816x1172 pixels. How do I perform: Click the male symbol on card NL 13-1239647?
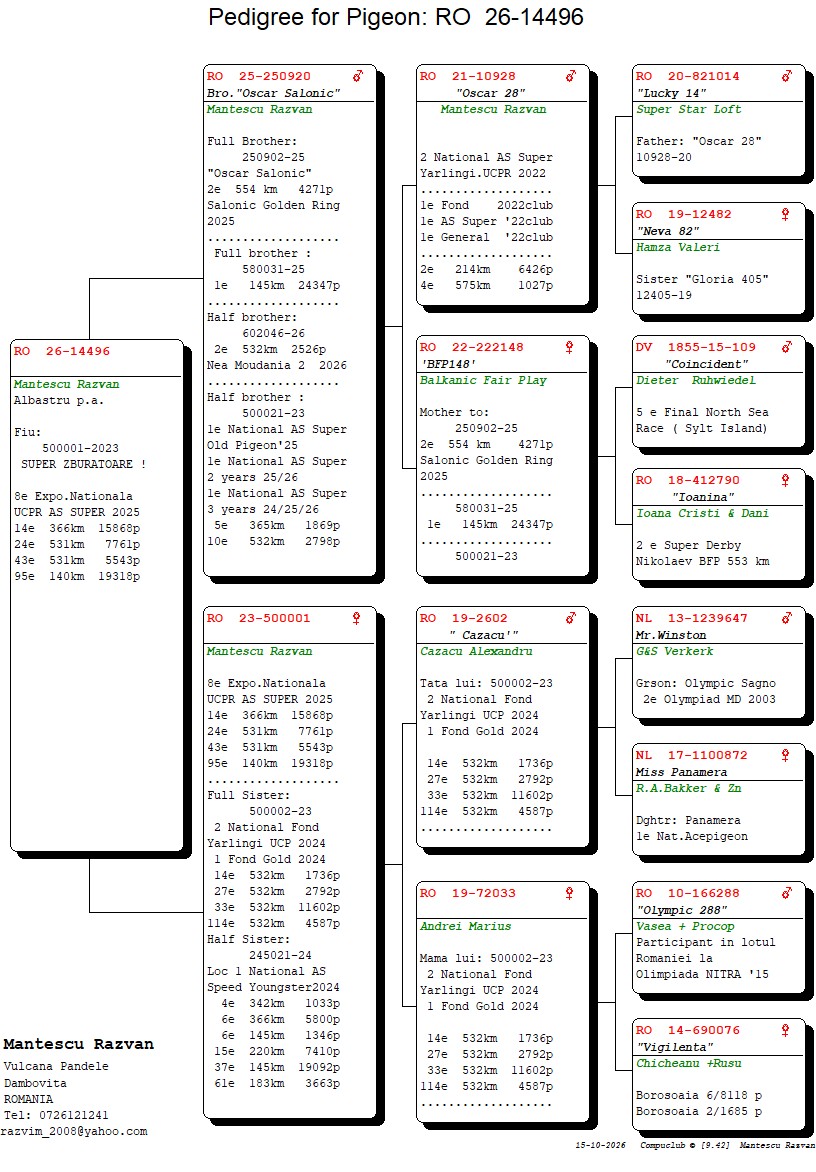(787, 618)
